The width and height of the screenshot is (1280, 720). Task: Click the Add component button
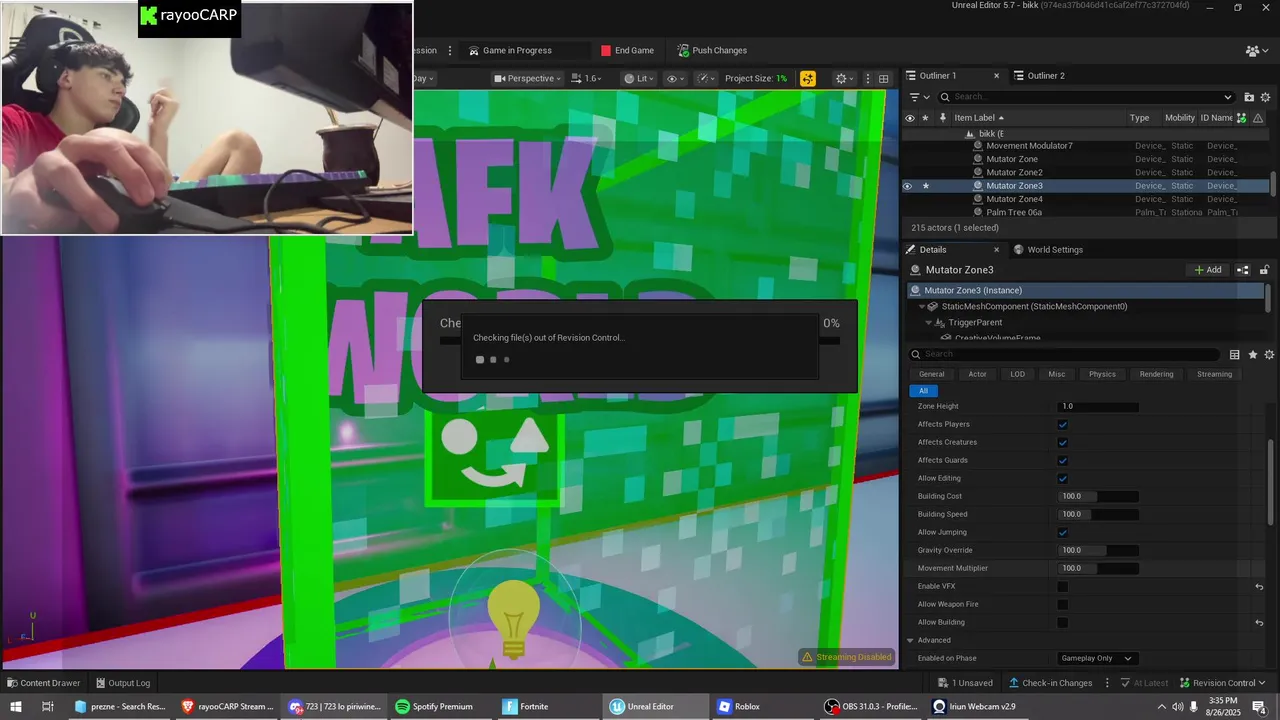click(x=1208, y=270)
